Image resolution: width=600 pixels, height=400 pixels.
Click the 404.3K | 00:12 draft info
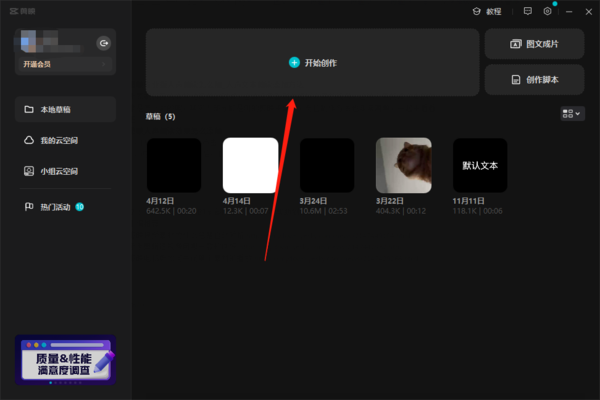[401, 211]
